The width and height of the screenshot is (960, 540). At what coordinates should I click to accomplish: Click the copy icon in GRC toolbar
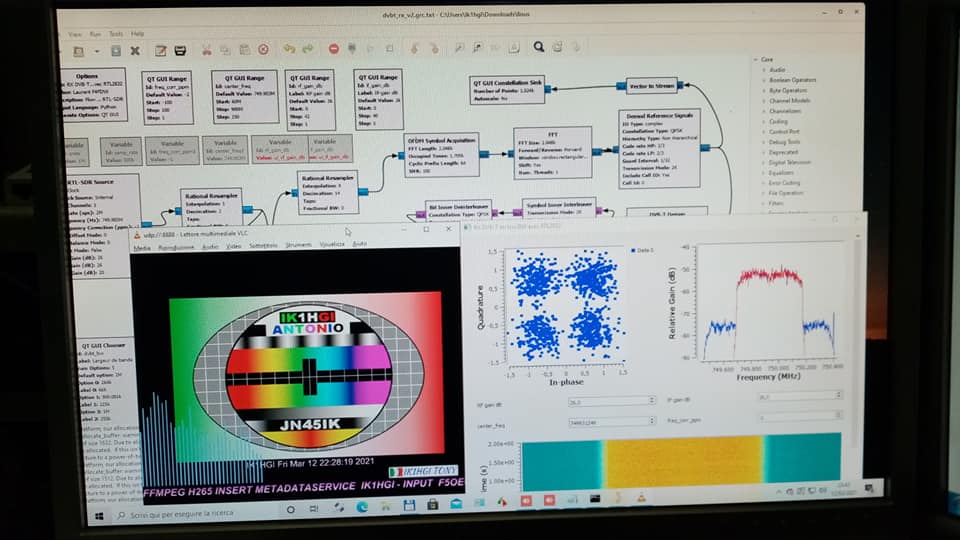tap(225, 50)
